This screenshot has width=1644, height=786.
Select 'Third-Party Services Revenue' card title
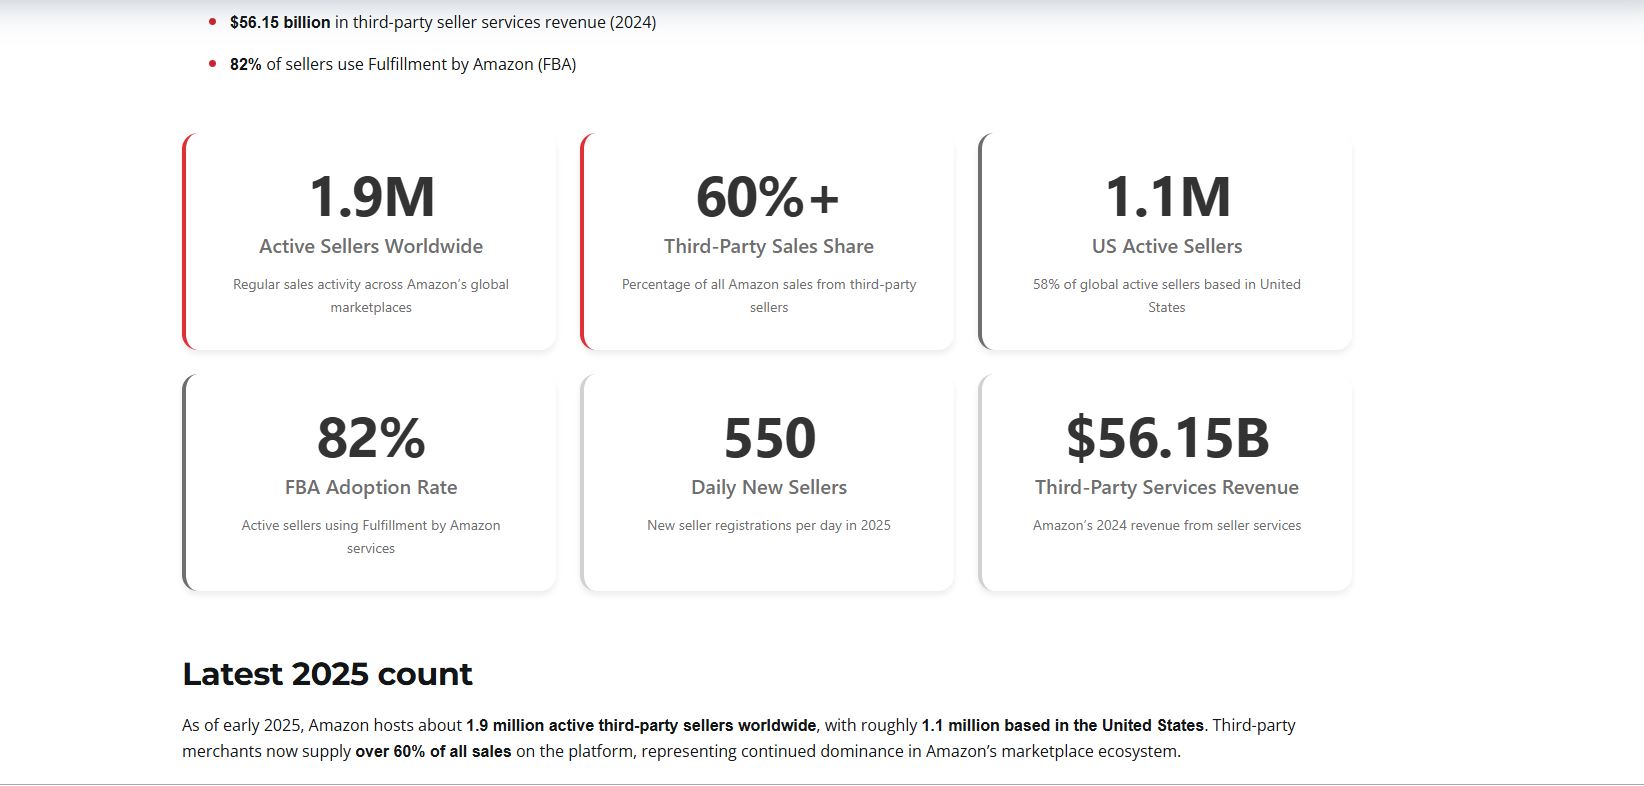click(x=1167, y=487)
